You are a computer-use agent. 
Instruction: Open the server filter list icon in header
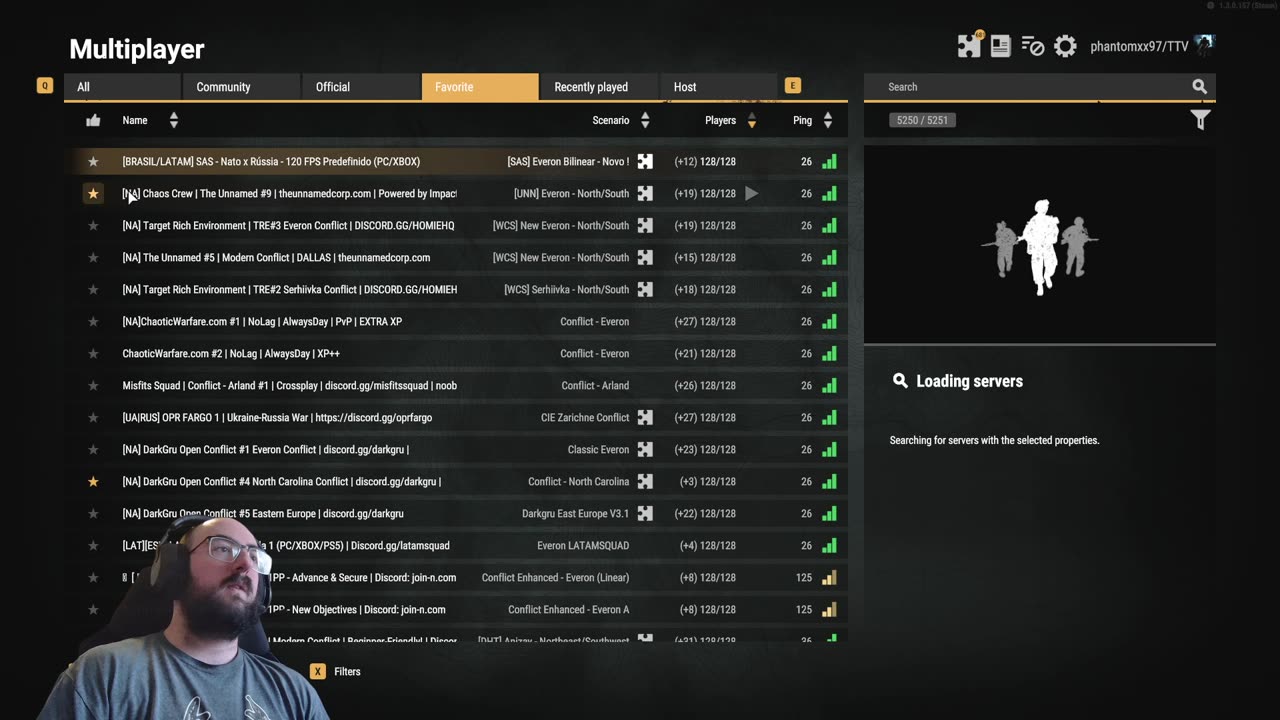[x=1033, y=46]
